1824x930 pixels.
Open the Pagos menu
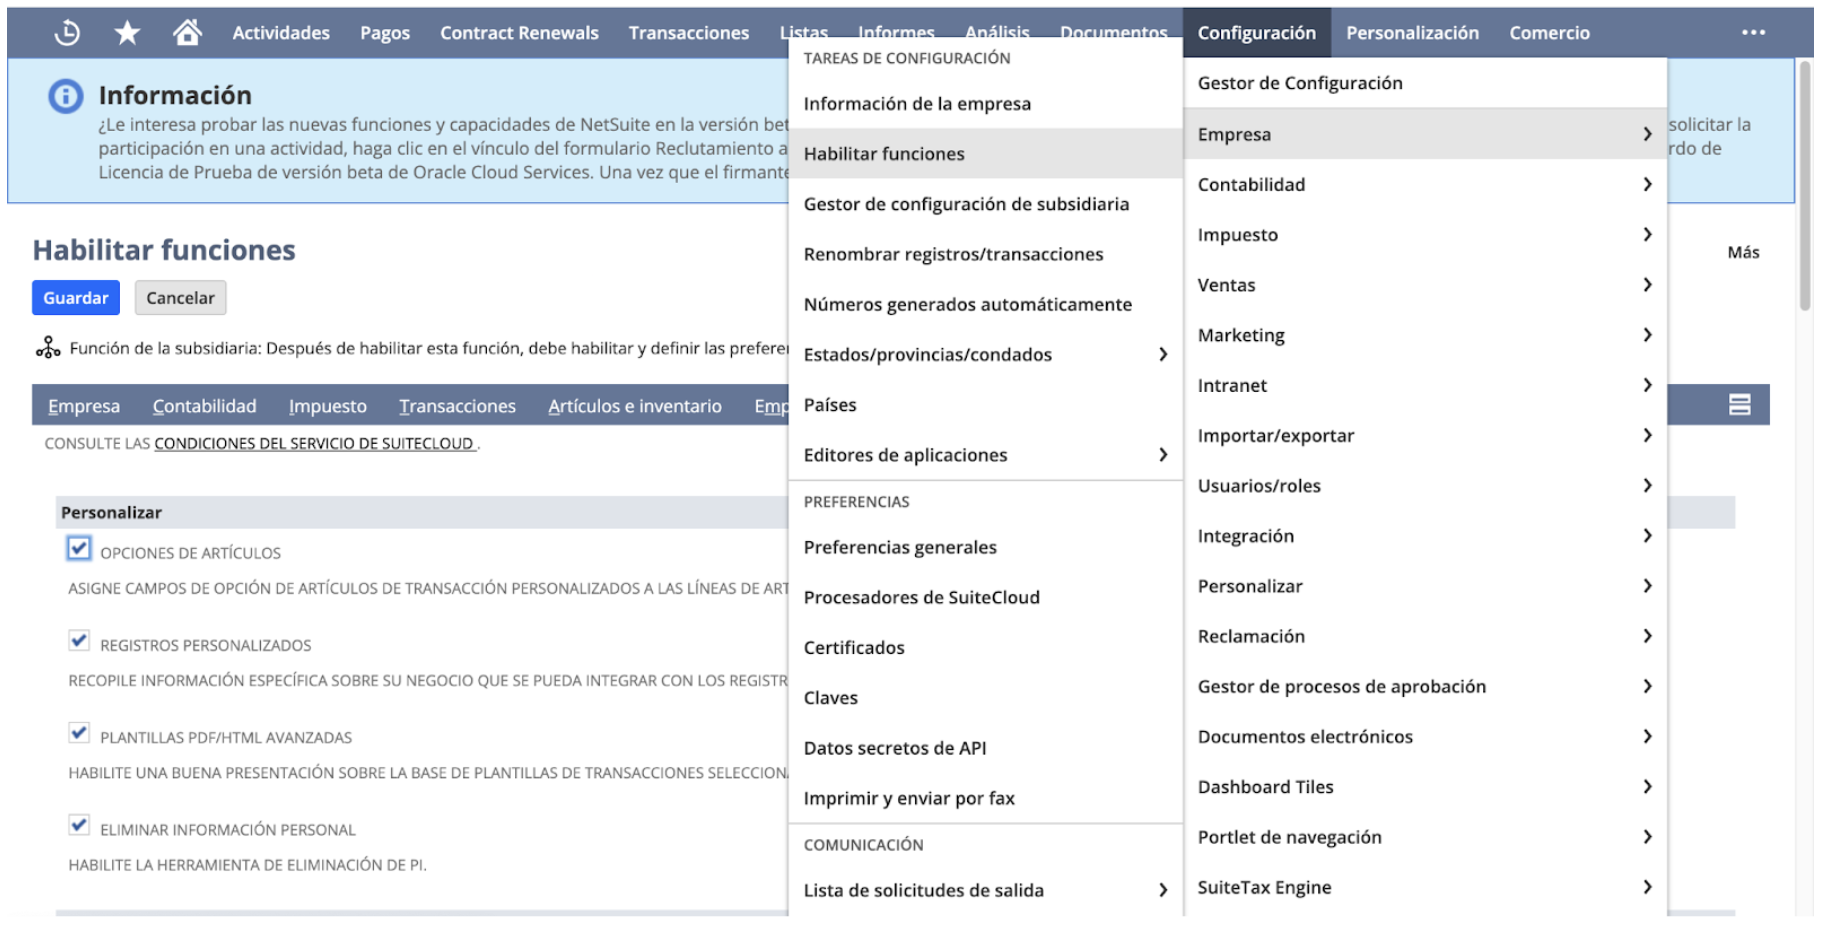385,33
